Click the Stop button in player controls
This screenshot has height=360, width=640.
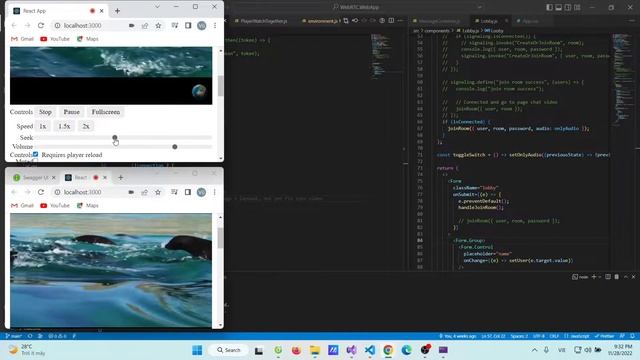point(45,112)
